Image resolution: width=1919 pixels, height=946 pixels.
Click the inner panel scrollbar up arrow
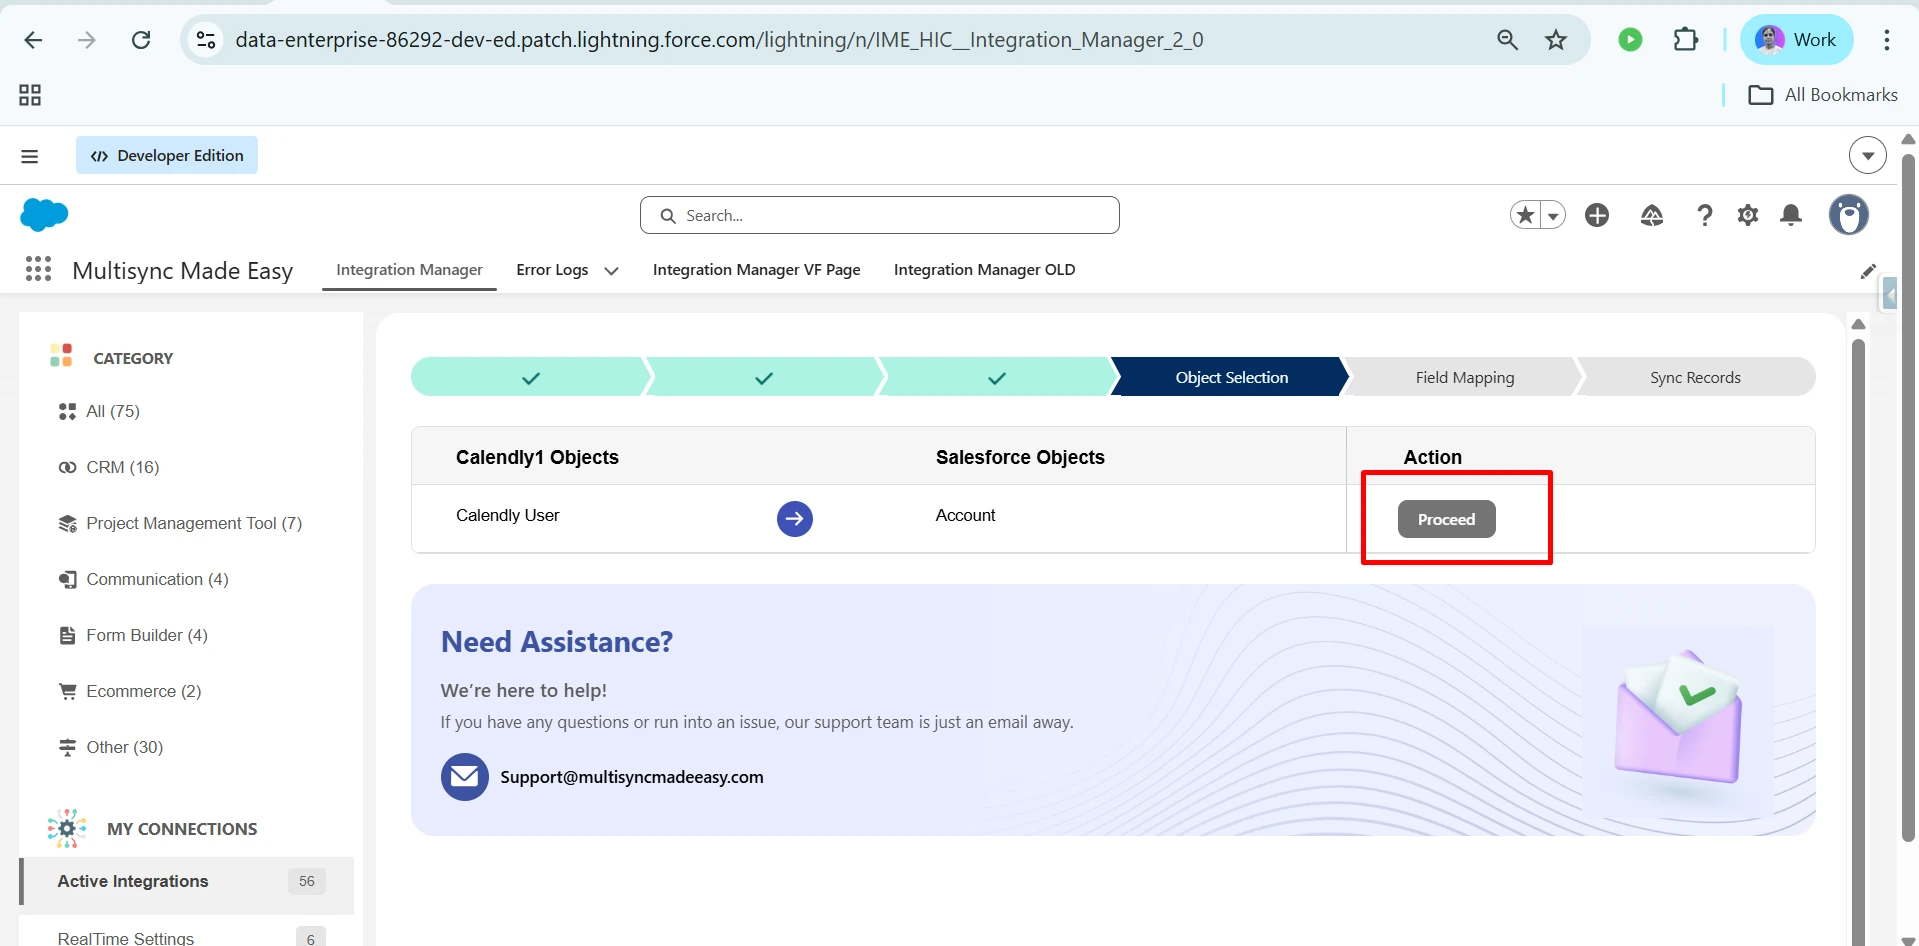pyautogui.click(x=1858, y=324)
